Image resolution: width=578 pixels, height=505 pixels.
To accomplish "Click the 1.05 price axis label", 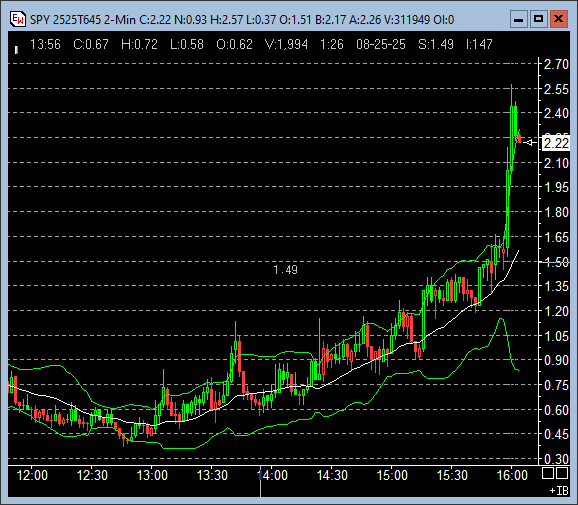I will 556,336.
